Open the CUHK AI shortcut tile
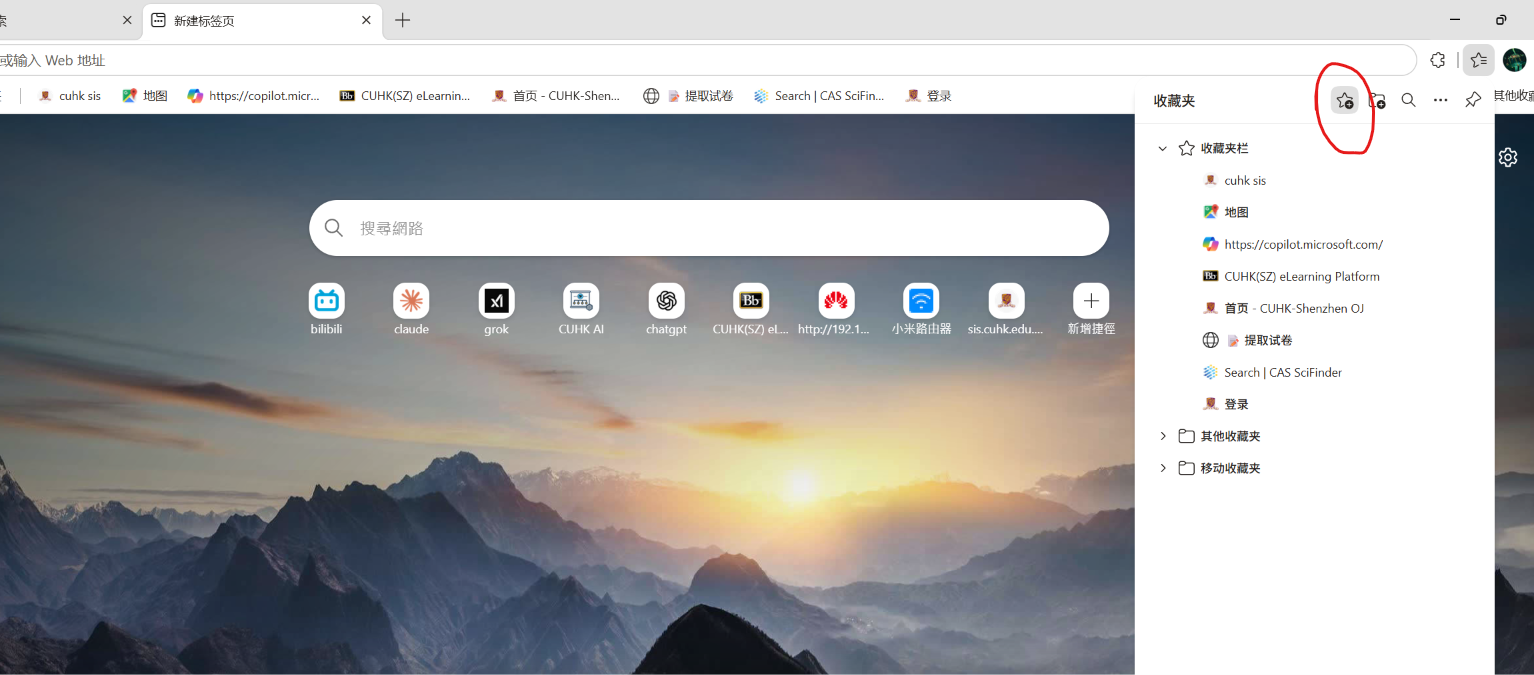The height and width of the screenshot is (675, 1534). pos(581,310)
